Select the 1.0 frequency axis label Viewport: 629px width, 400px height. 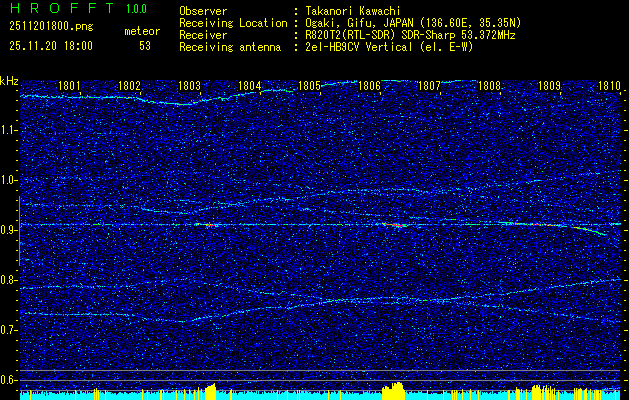click(9, 180)
